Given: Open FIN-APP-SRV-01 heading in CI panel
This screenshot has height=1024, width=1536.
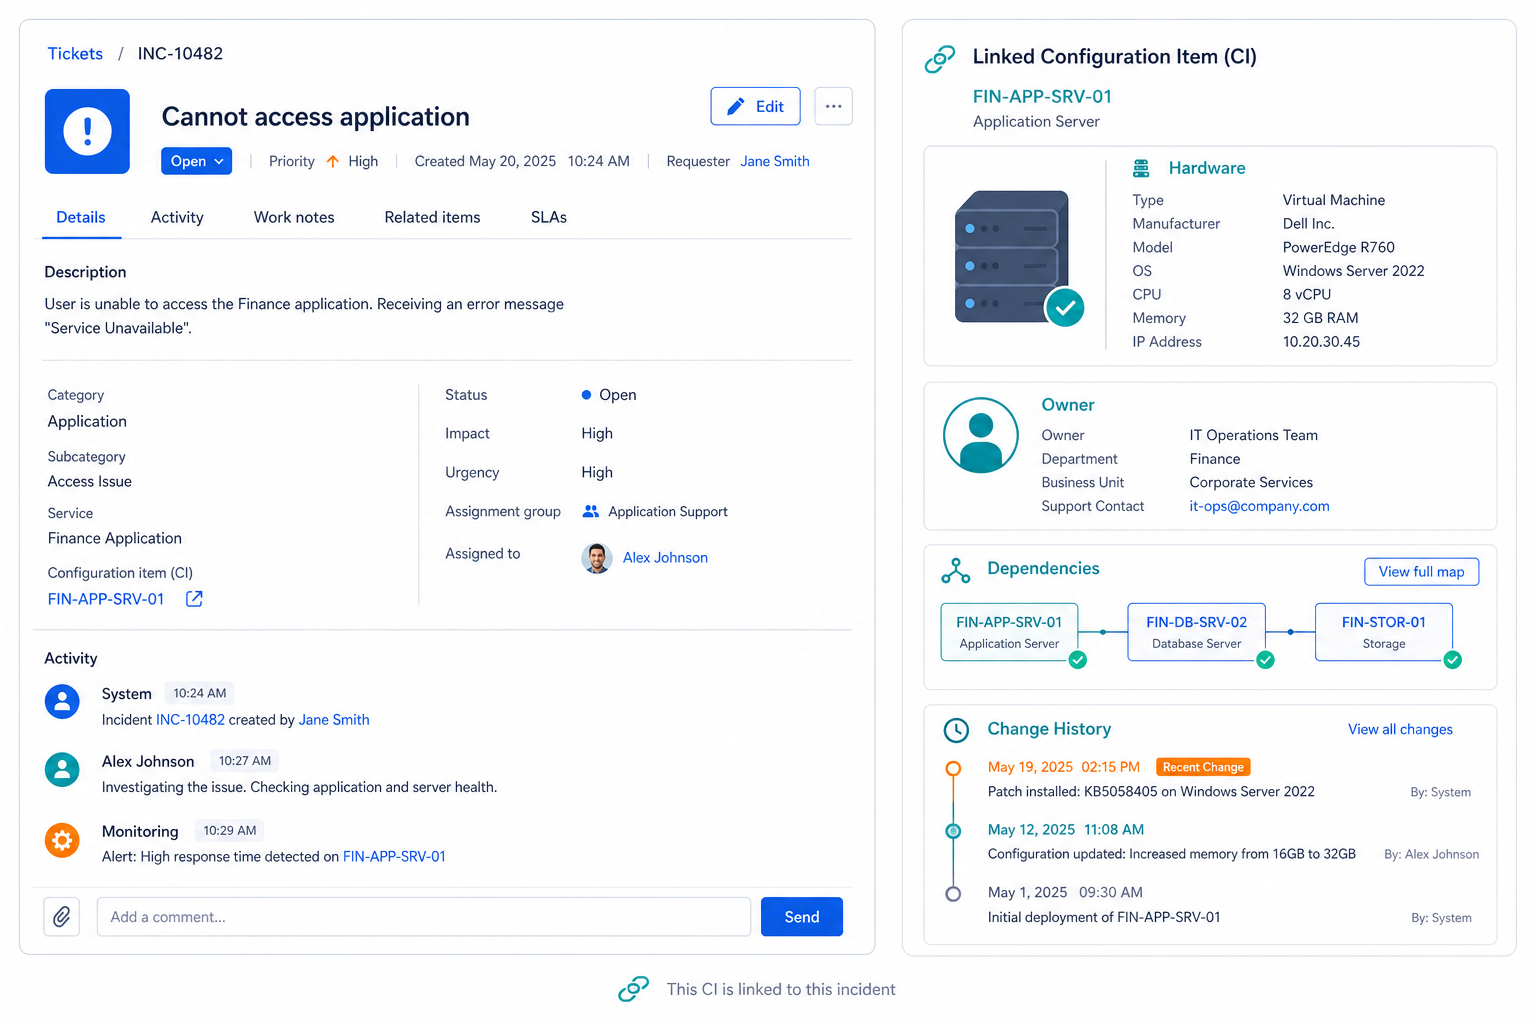Looking at the screenshot, I should click(x=1042, y=97).
